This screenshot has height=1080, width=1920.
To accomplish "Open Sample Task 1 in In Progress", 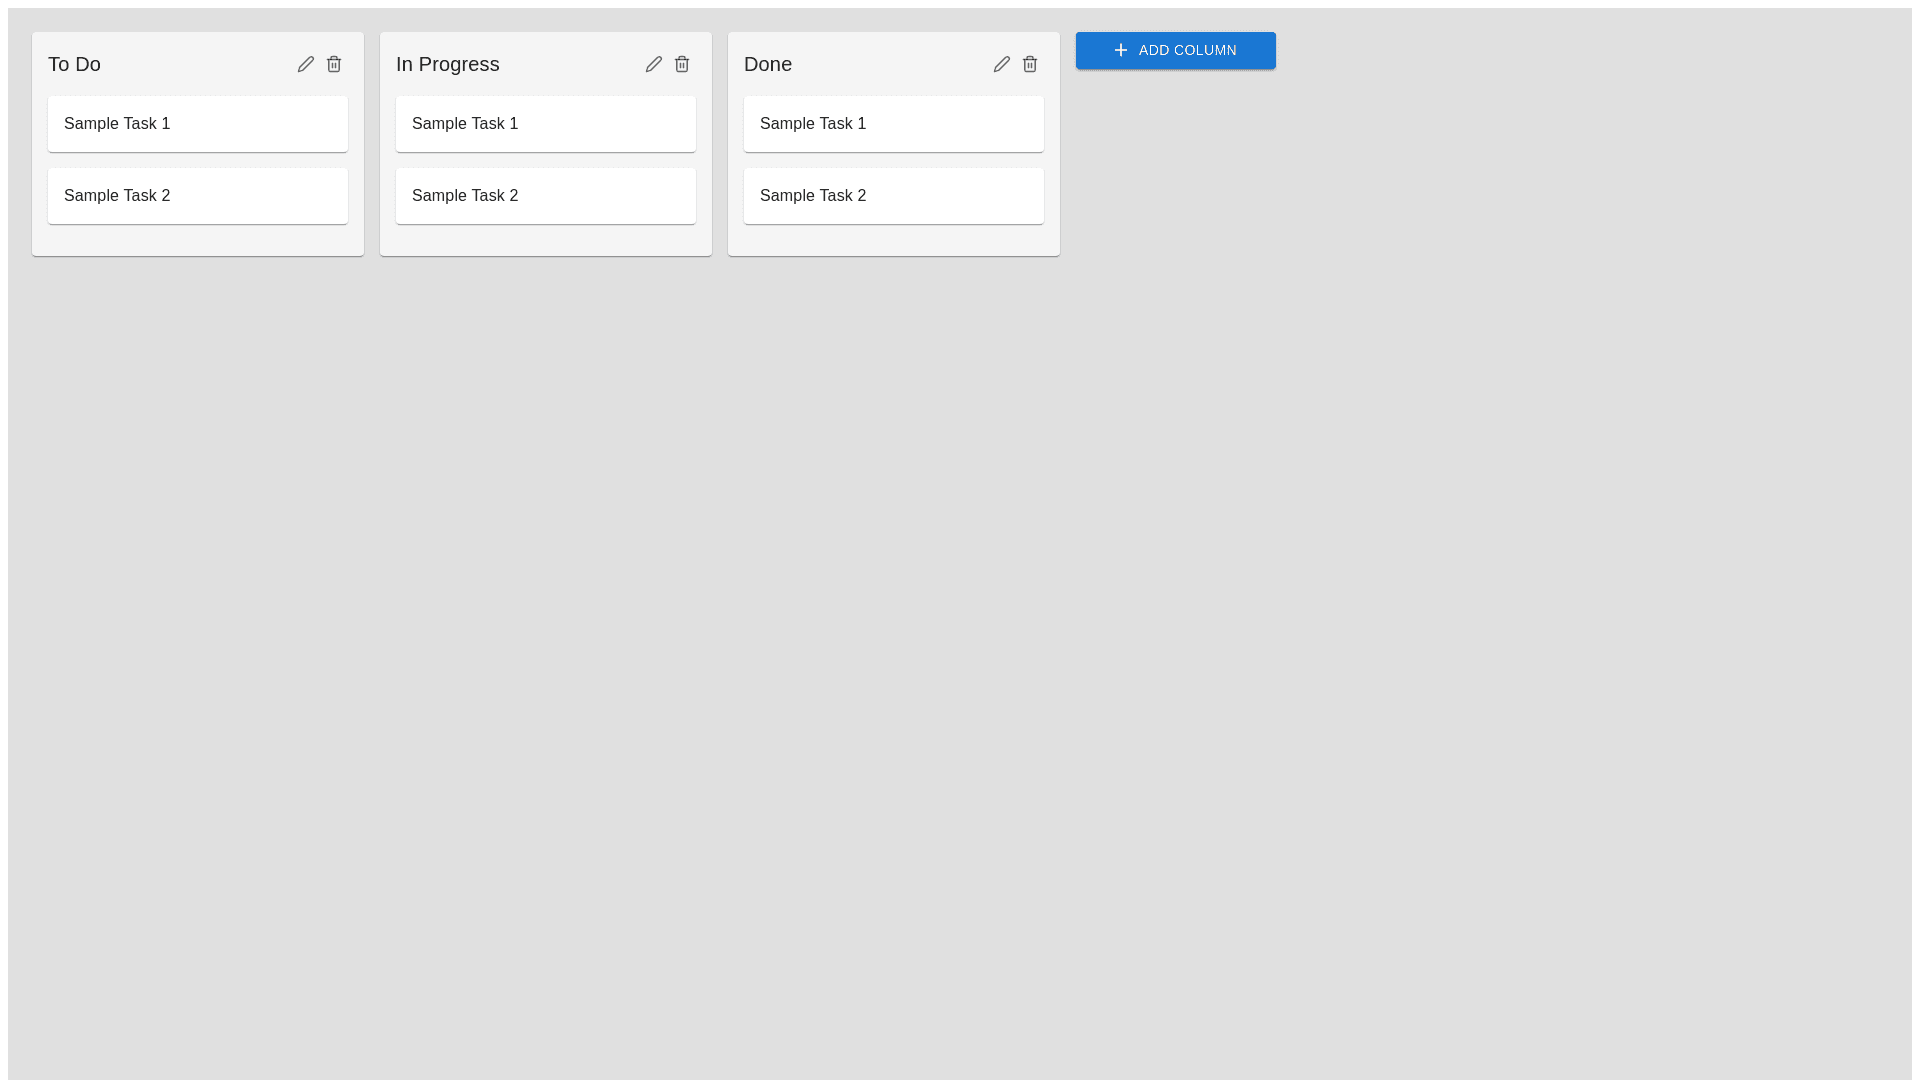I will [546, 124].
